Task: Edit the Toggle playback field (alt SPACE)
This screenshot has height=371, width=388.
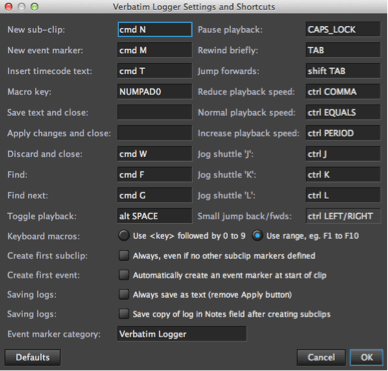Action: click(155, 216)
